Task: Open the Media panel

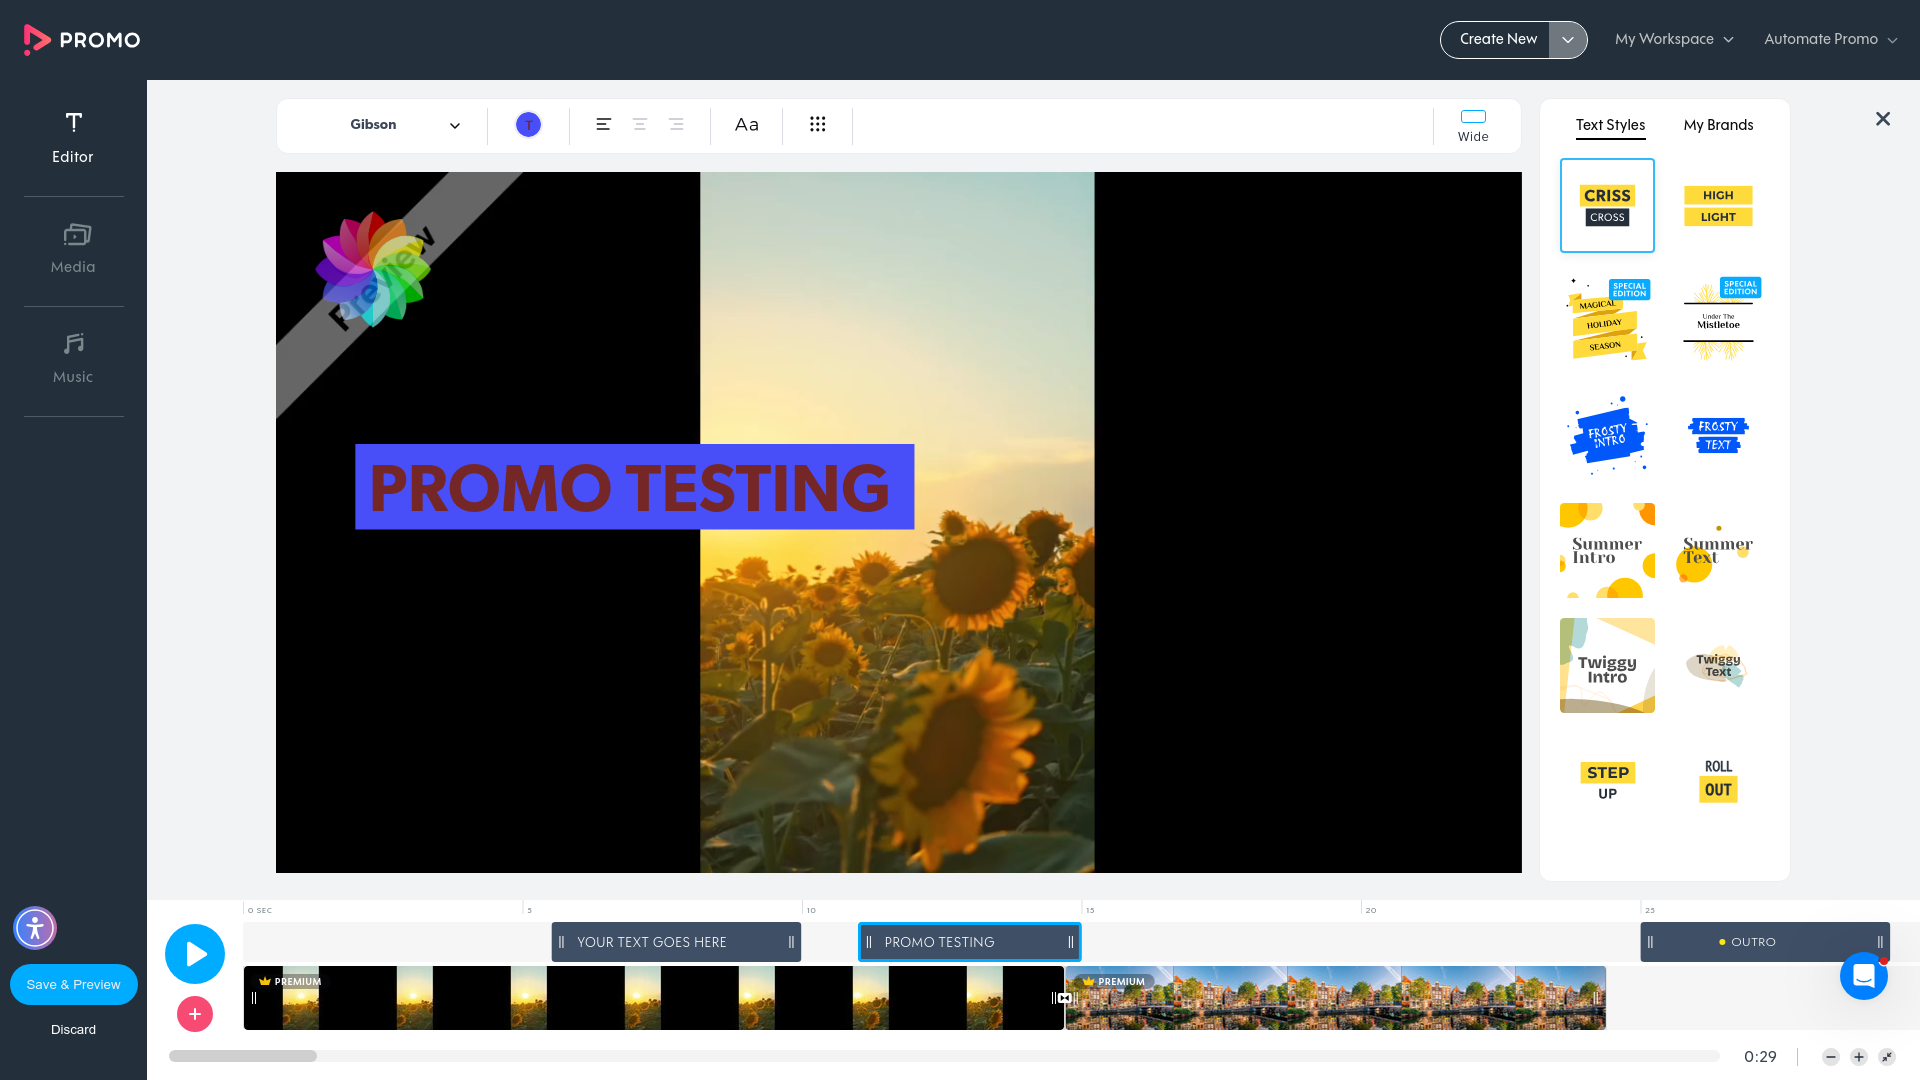Action: pos(73,247)
